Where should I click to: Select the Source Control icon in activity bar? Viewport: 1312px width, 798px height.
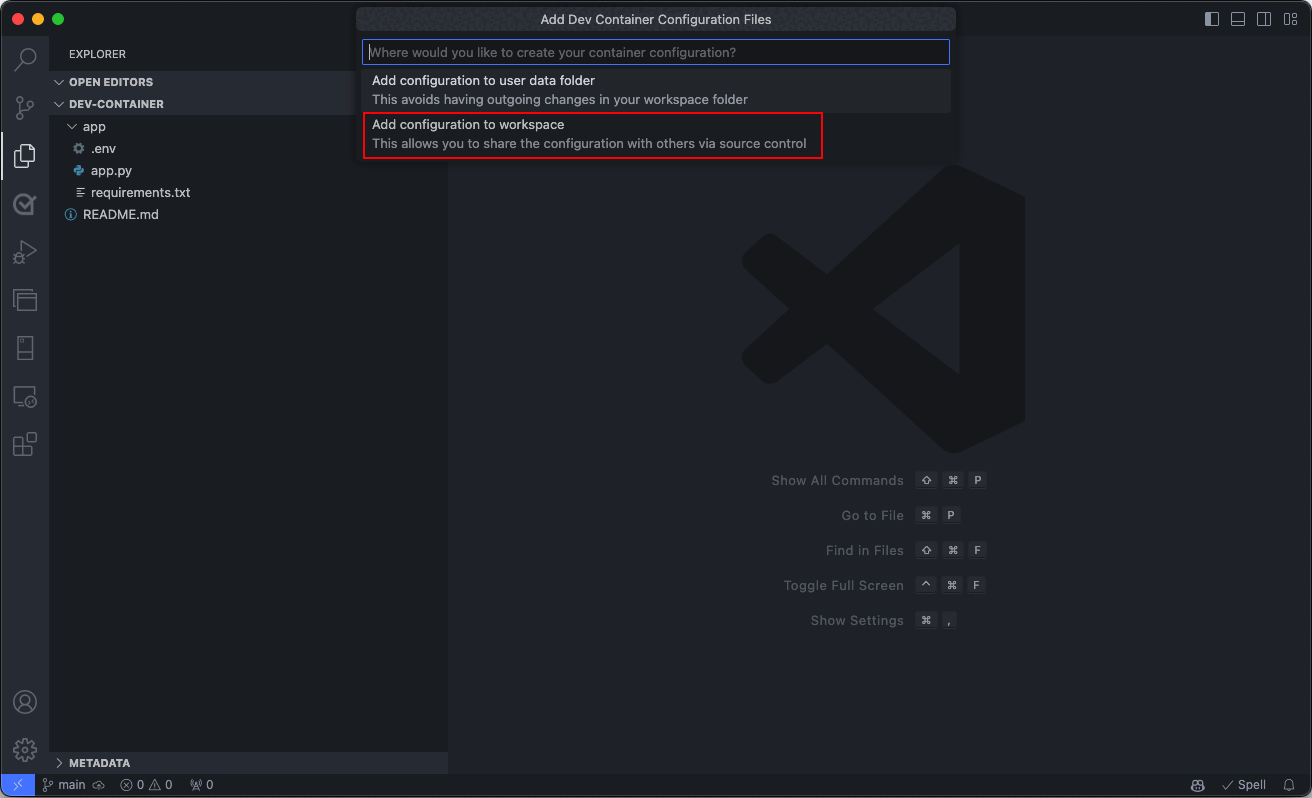click(26, 107)
